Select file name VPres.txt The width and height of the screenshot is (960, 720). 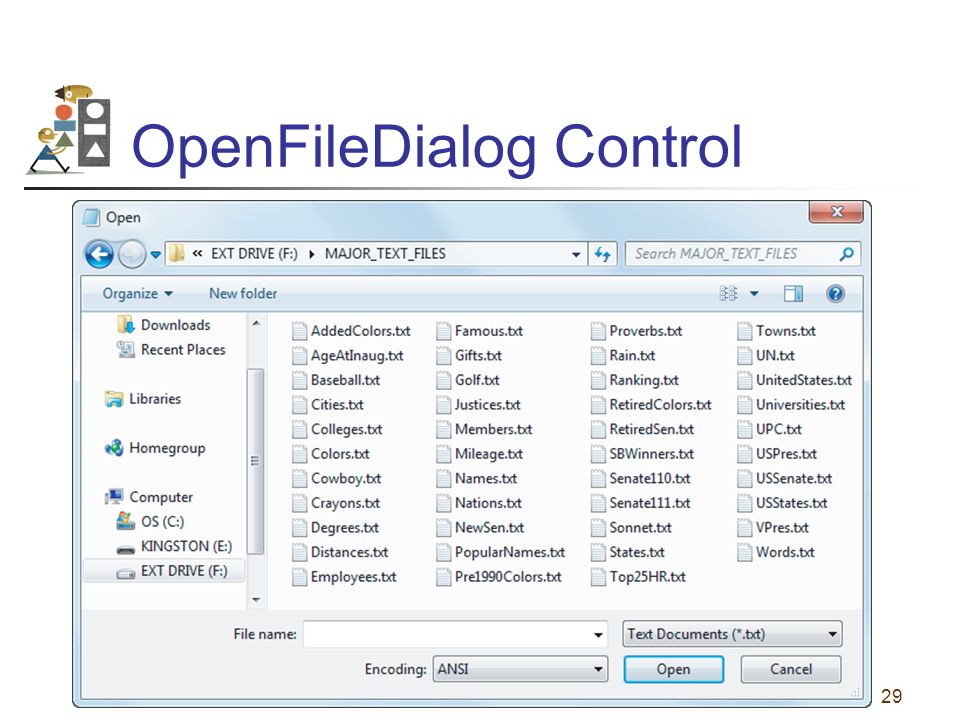pos(782,528)
